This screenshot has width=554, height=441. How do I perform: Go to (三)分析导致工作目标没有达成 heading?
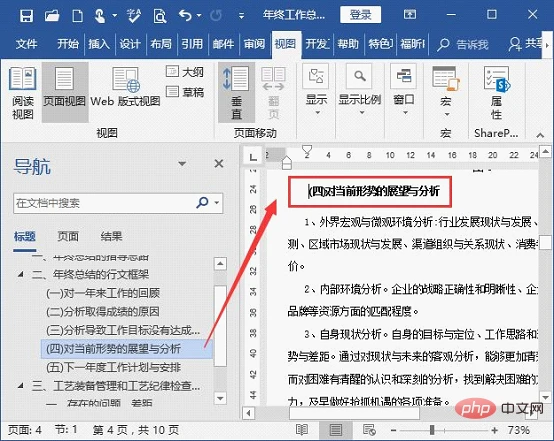[x=123, y=330]
